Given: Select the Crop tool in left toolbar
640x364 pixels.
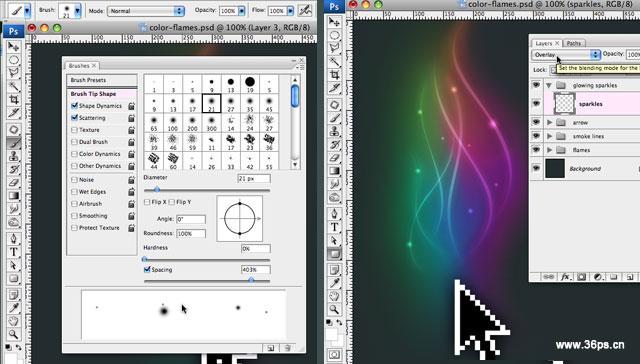Looking at the screenshot, I should click(13, 99).
